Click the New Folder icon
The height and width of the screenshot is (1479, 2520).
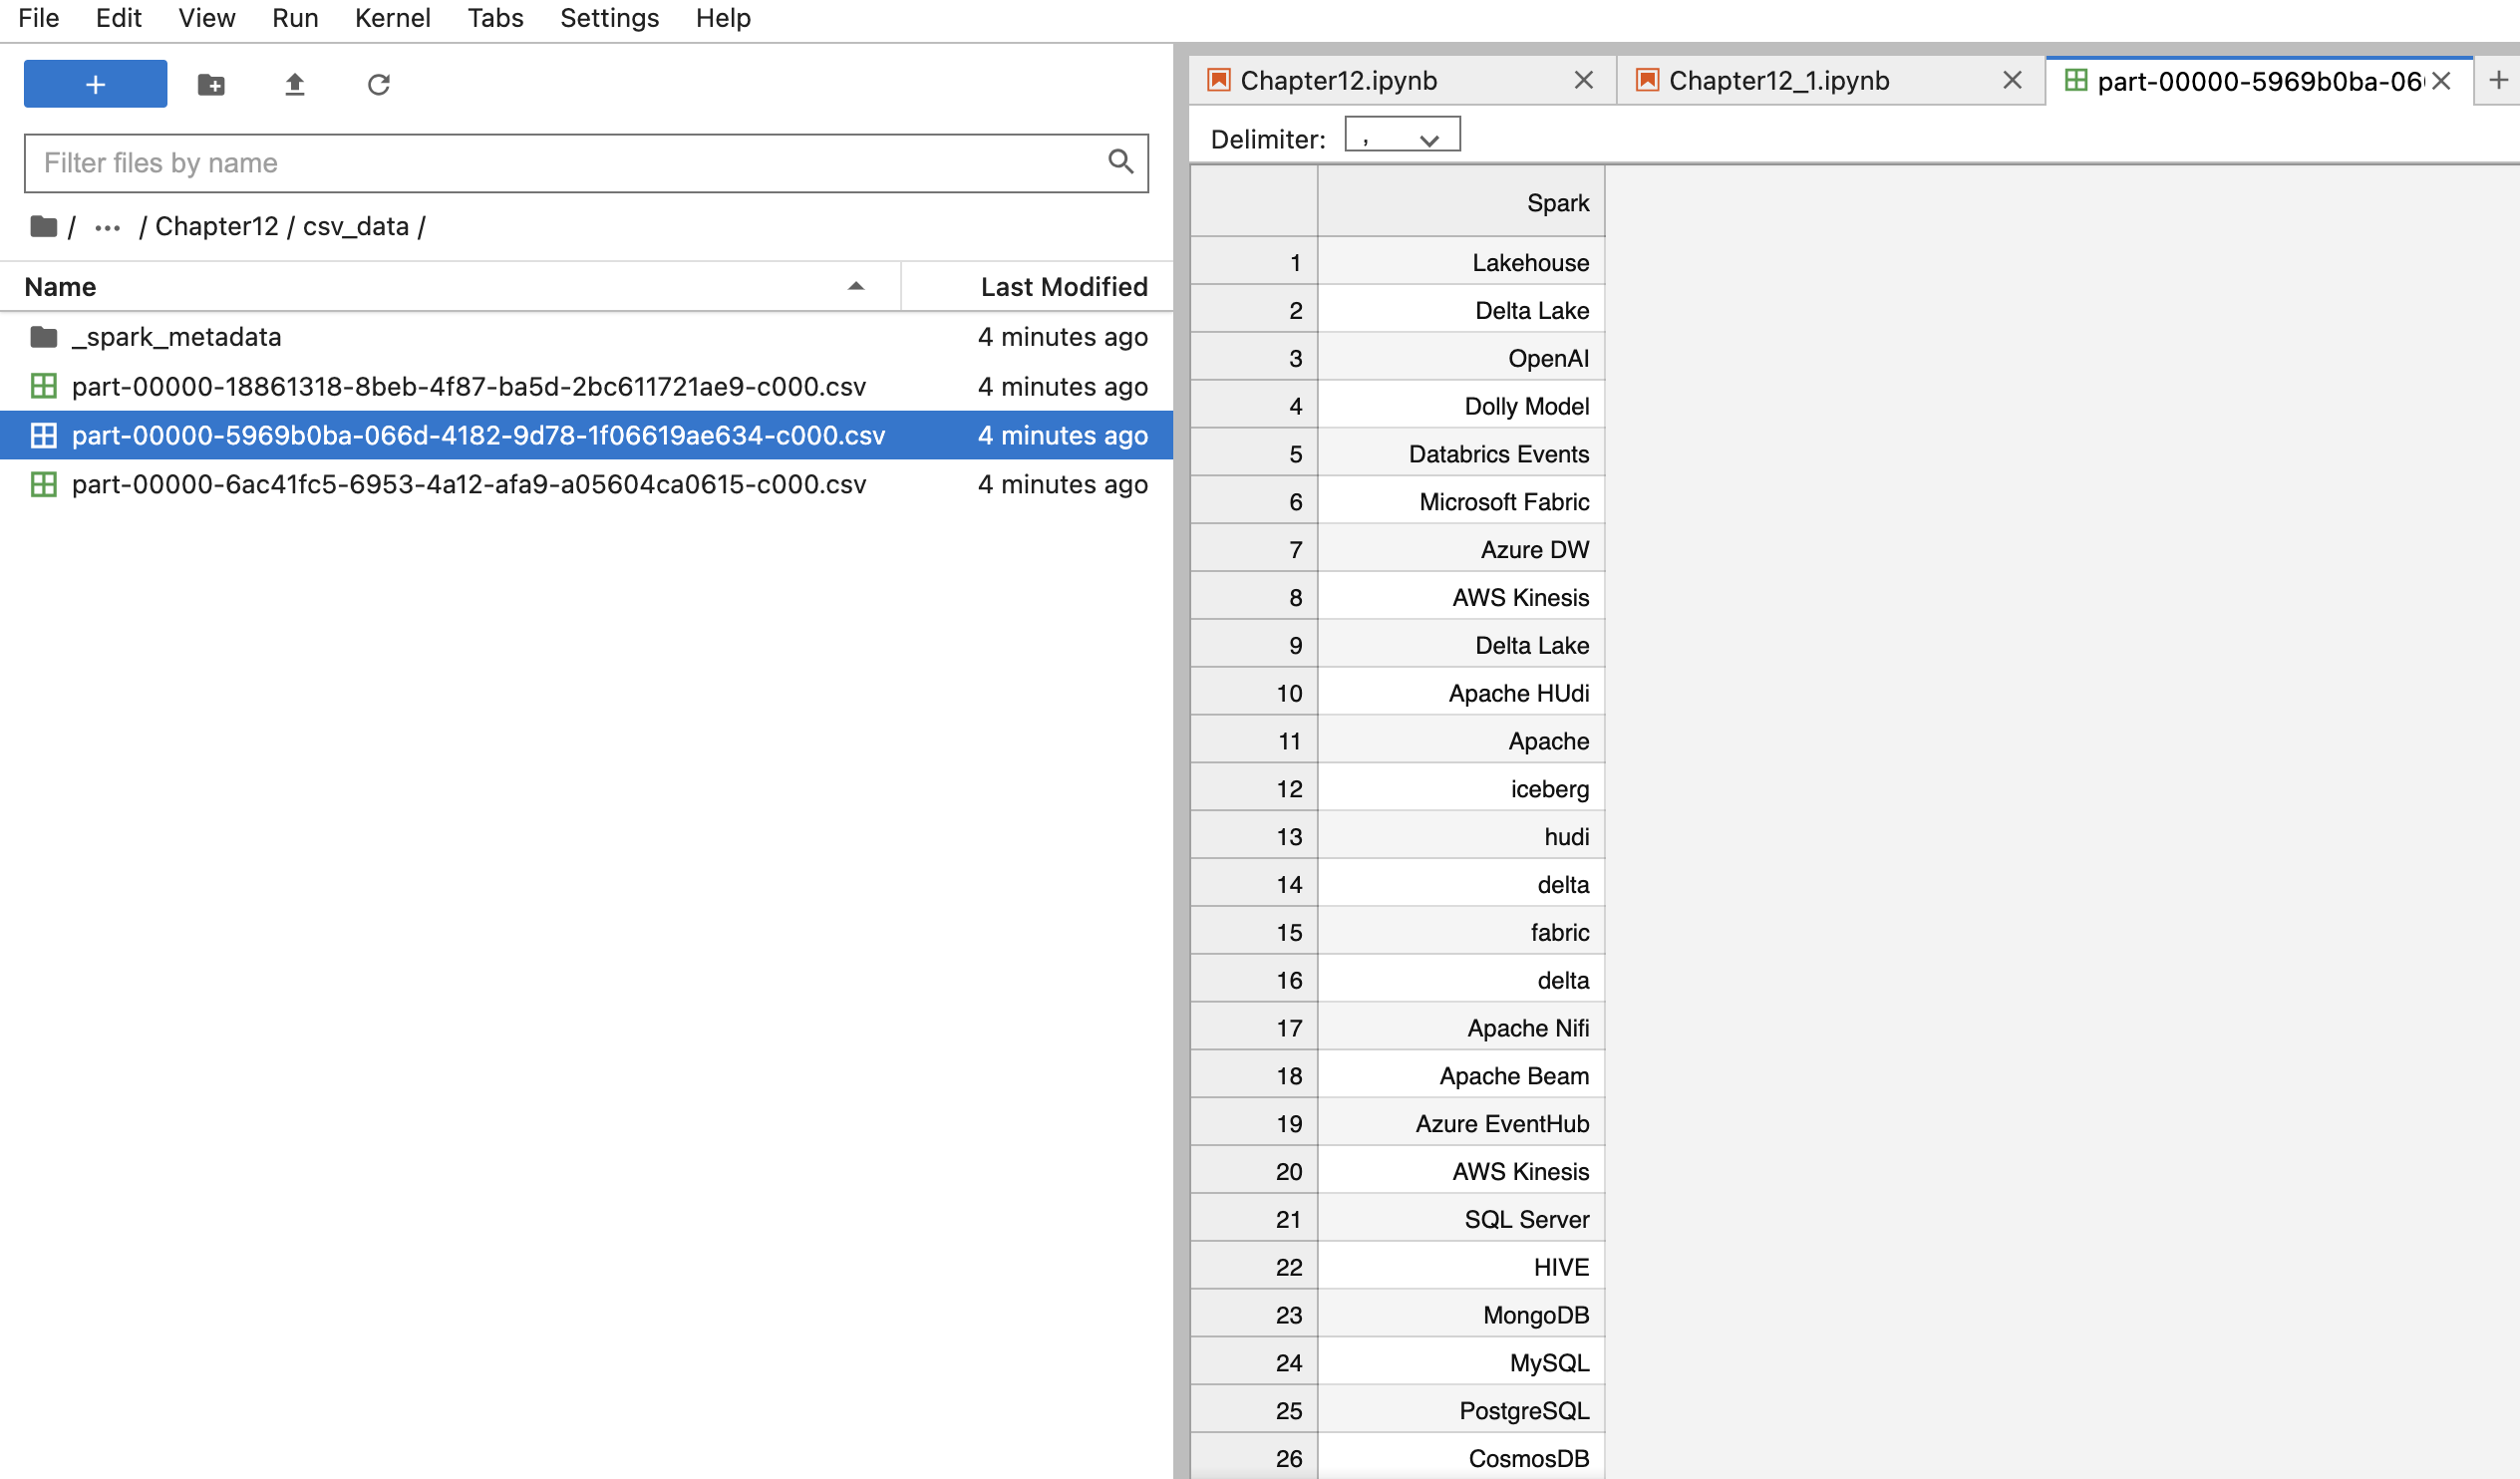211,84
